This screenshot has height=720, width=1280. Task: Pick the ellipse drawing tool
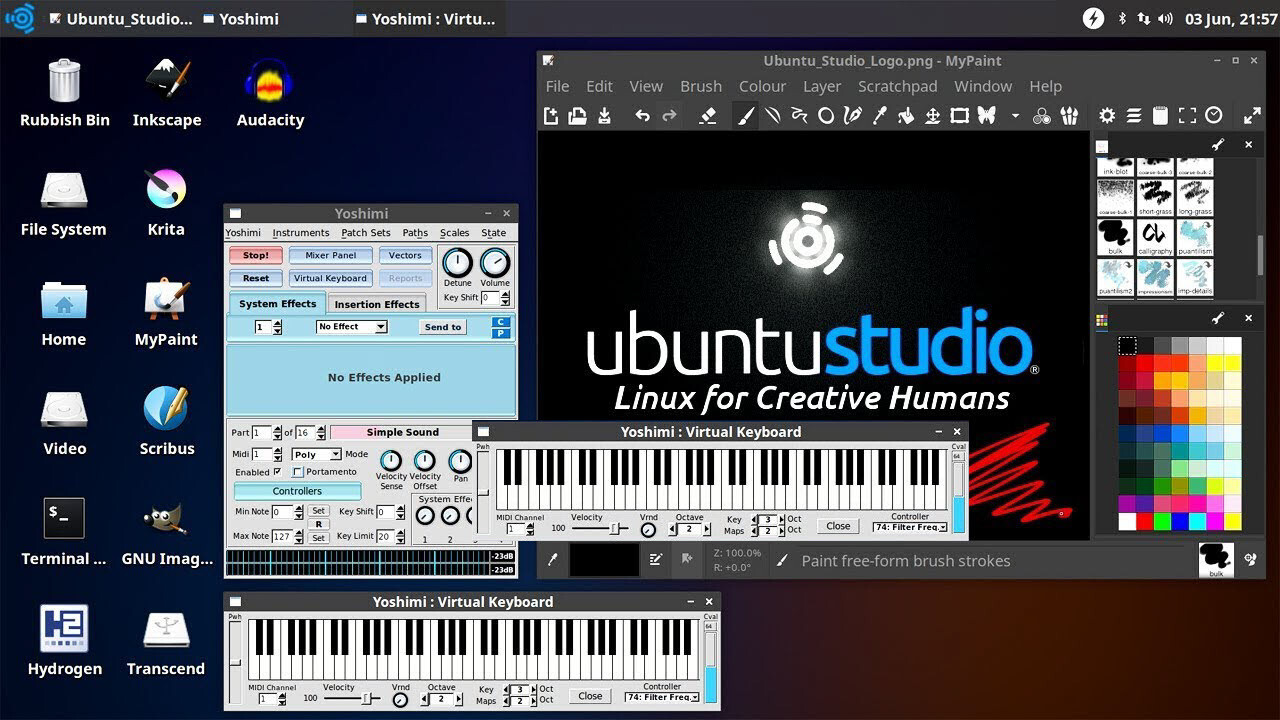click(826, 116)
